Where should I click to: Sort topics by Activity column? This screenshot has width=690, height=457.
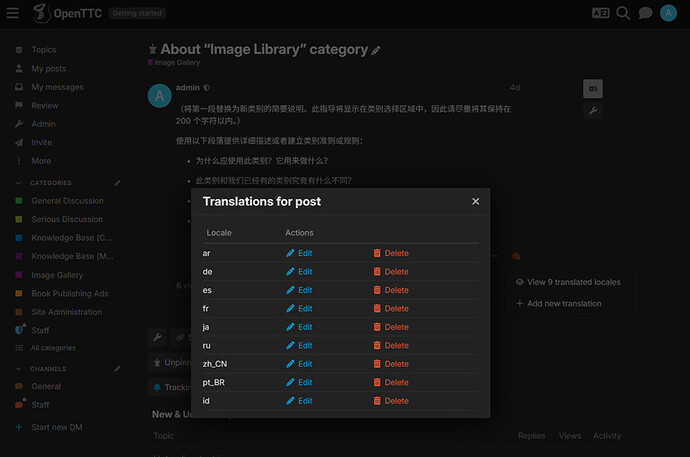tap(607, 436)
